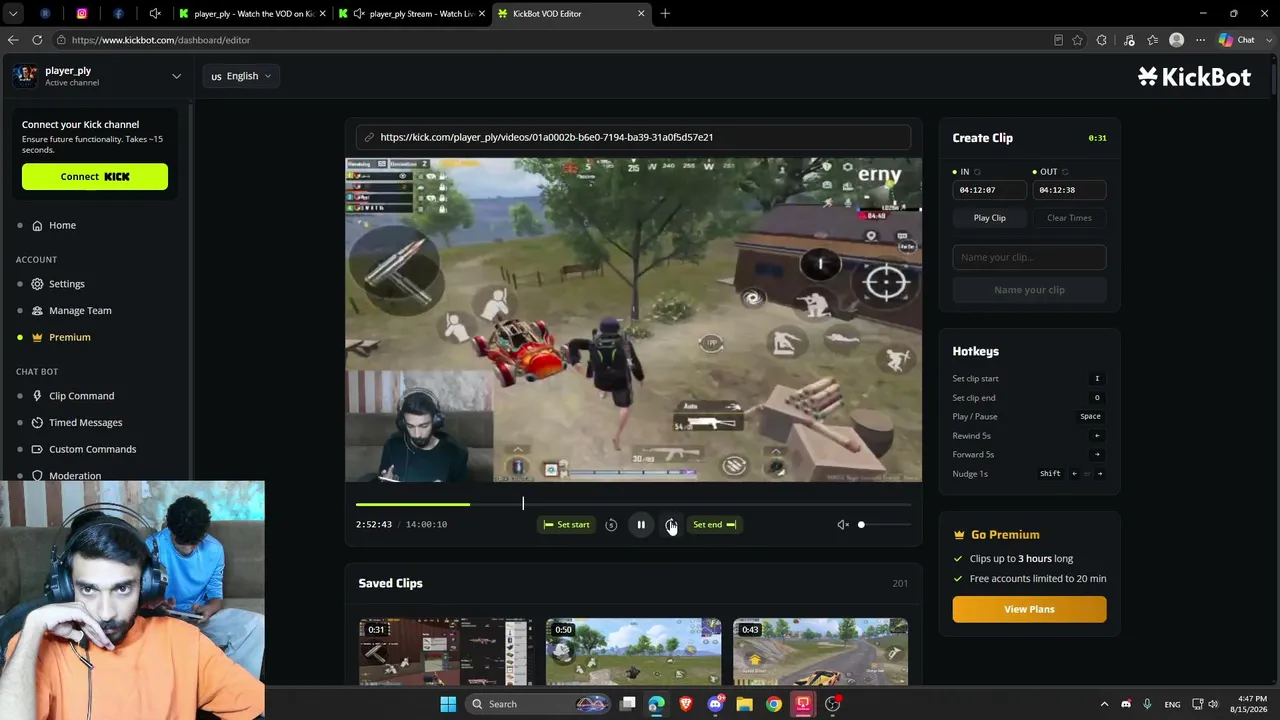Open Settings in the sidebar
Image resolution: width=1280 pixels, height=720 pixels.
pyautogui.click(x=67, y=284)
